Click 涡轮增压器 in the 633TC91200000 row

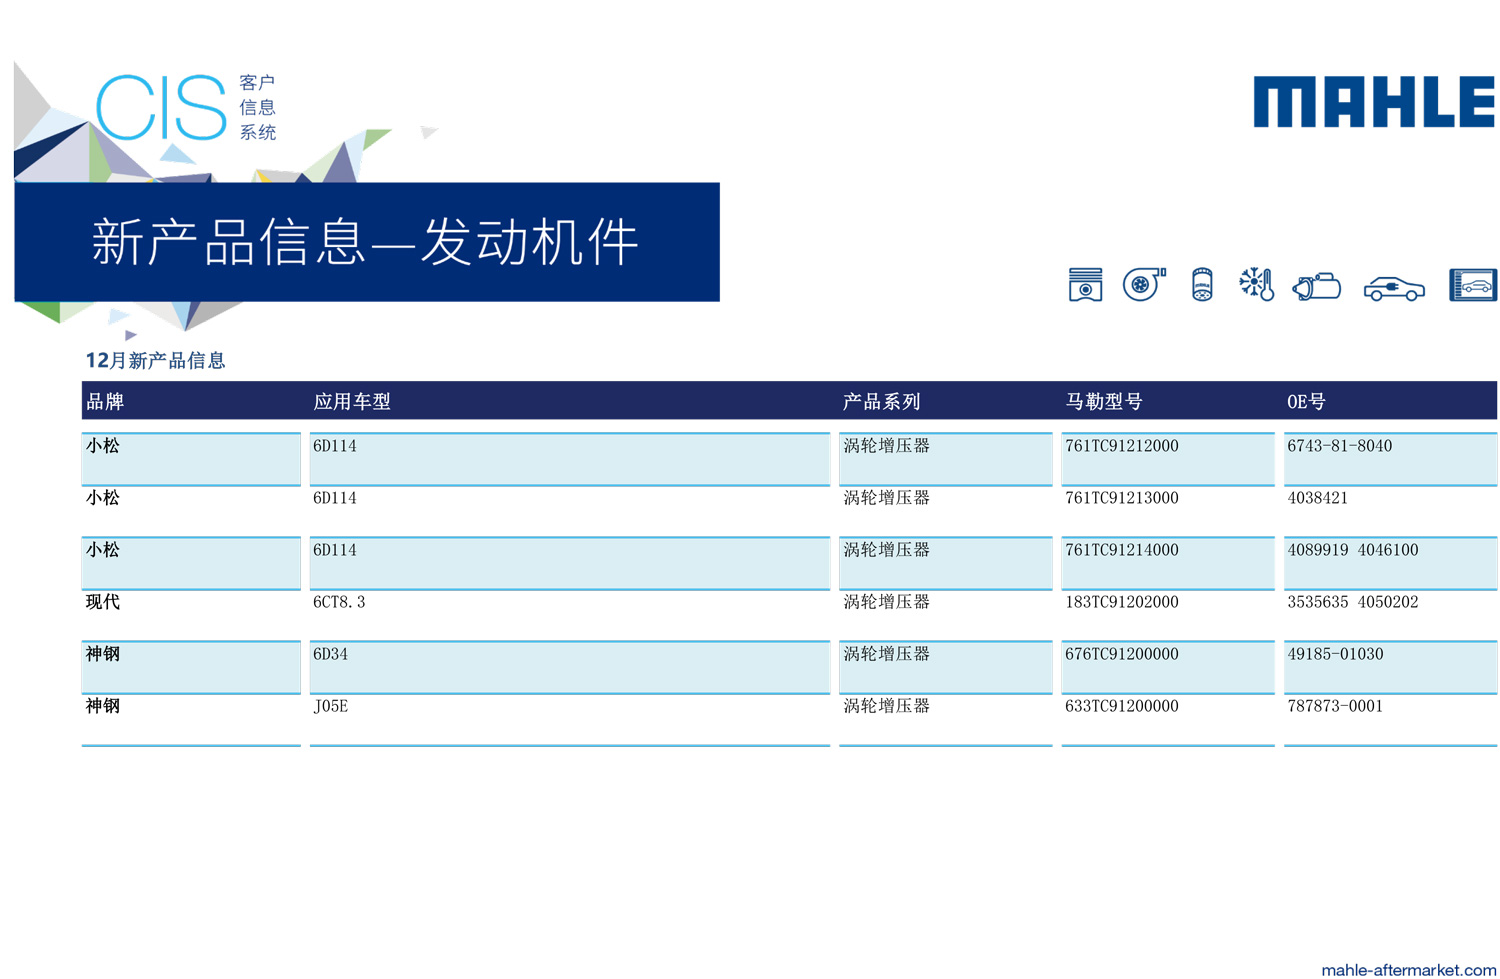tap(887, 706)
